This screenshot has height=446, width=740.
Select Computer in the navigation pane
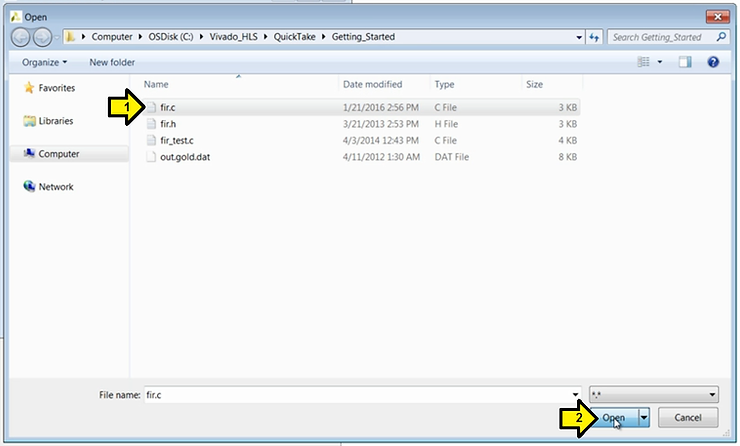pos(30,154)
